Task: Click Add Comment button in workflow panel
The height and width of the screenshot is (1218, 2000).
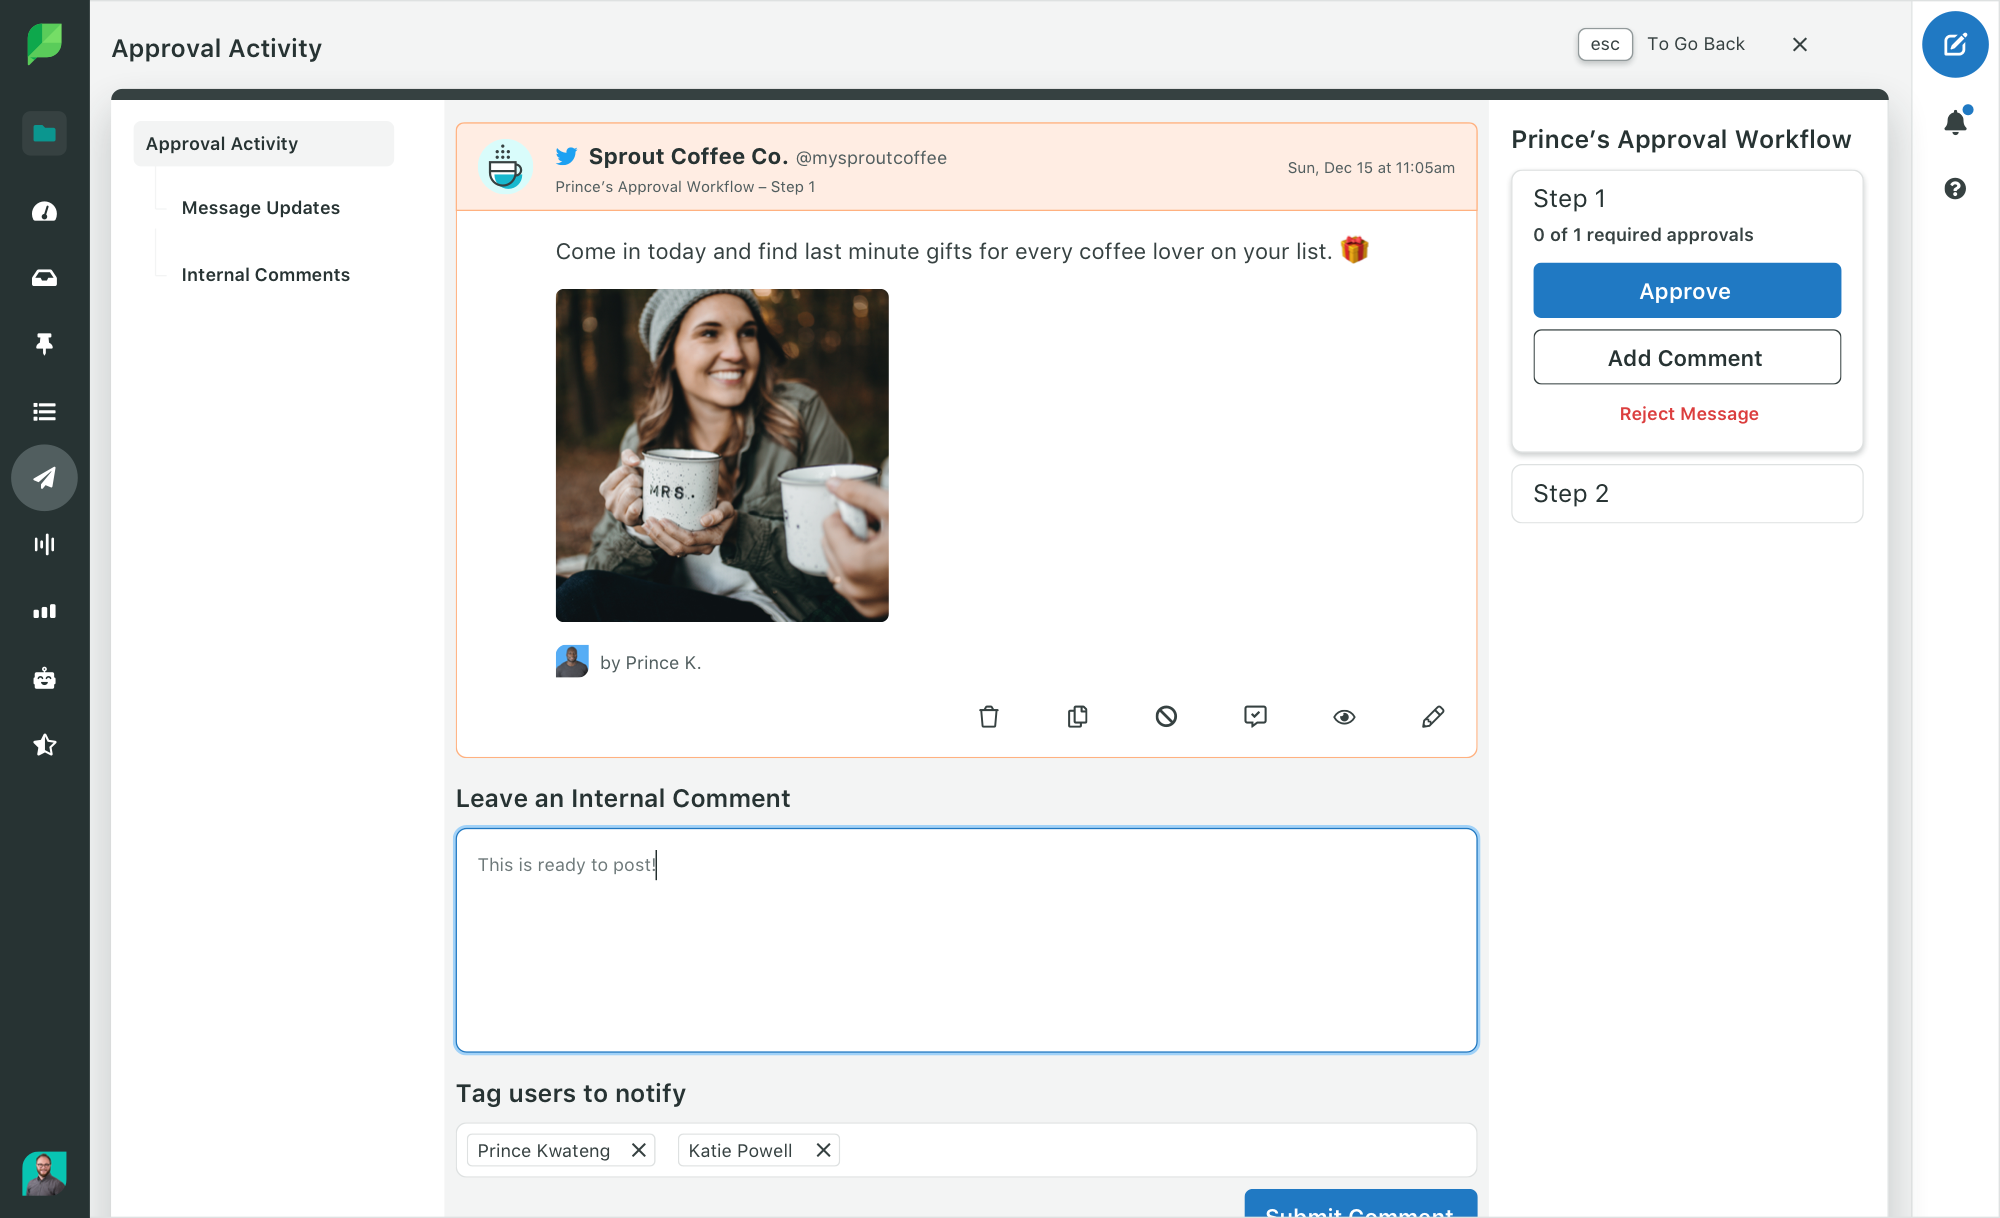Action: click(x=1686, y=357)
